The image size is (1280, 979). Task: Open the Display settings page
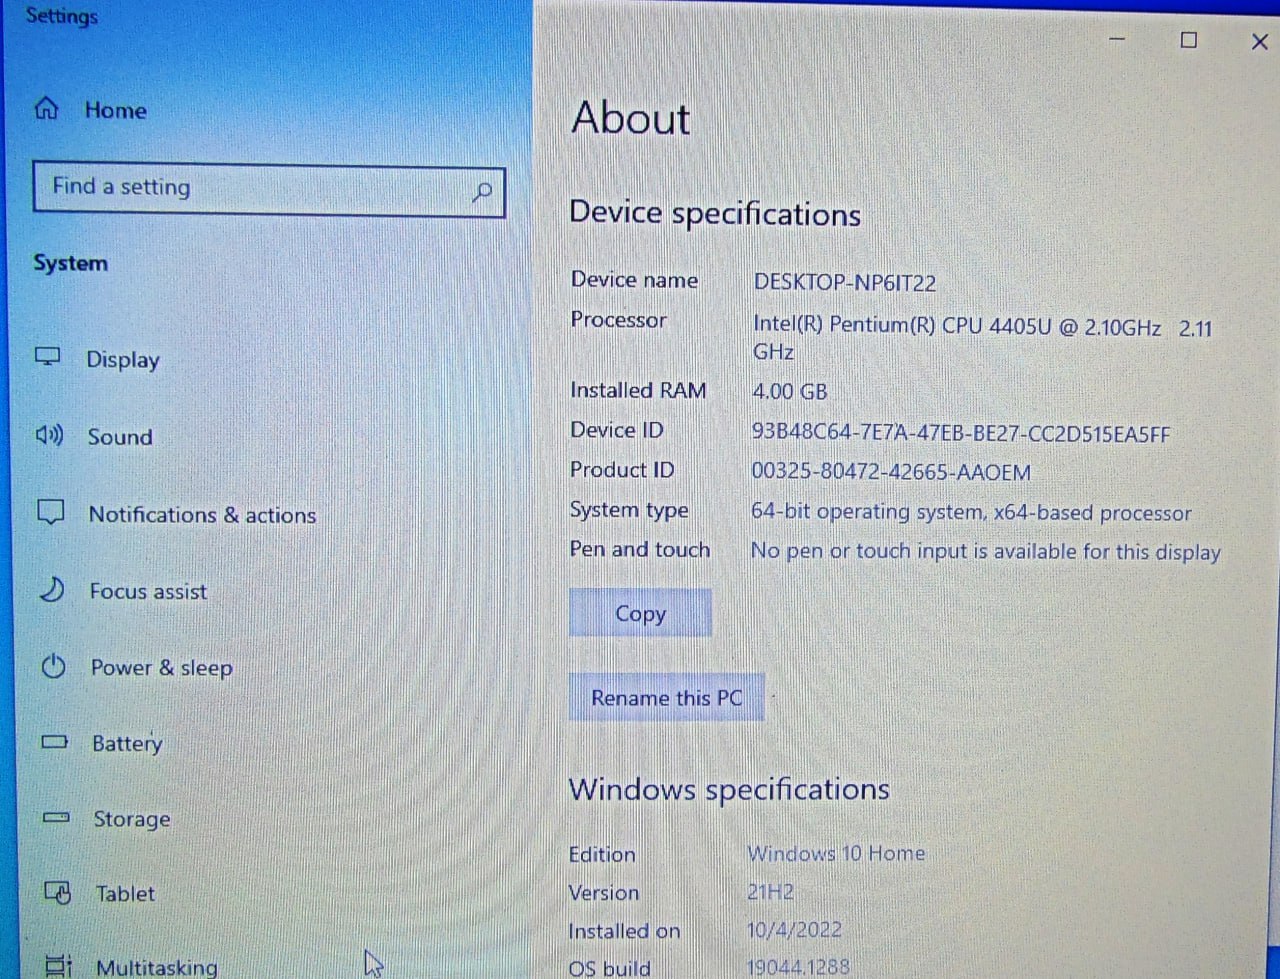click(123, 359)
